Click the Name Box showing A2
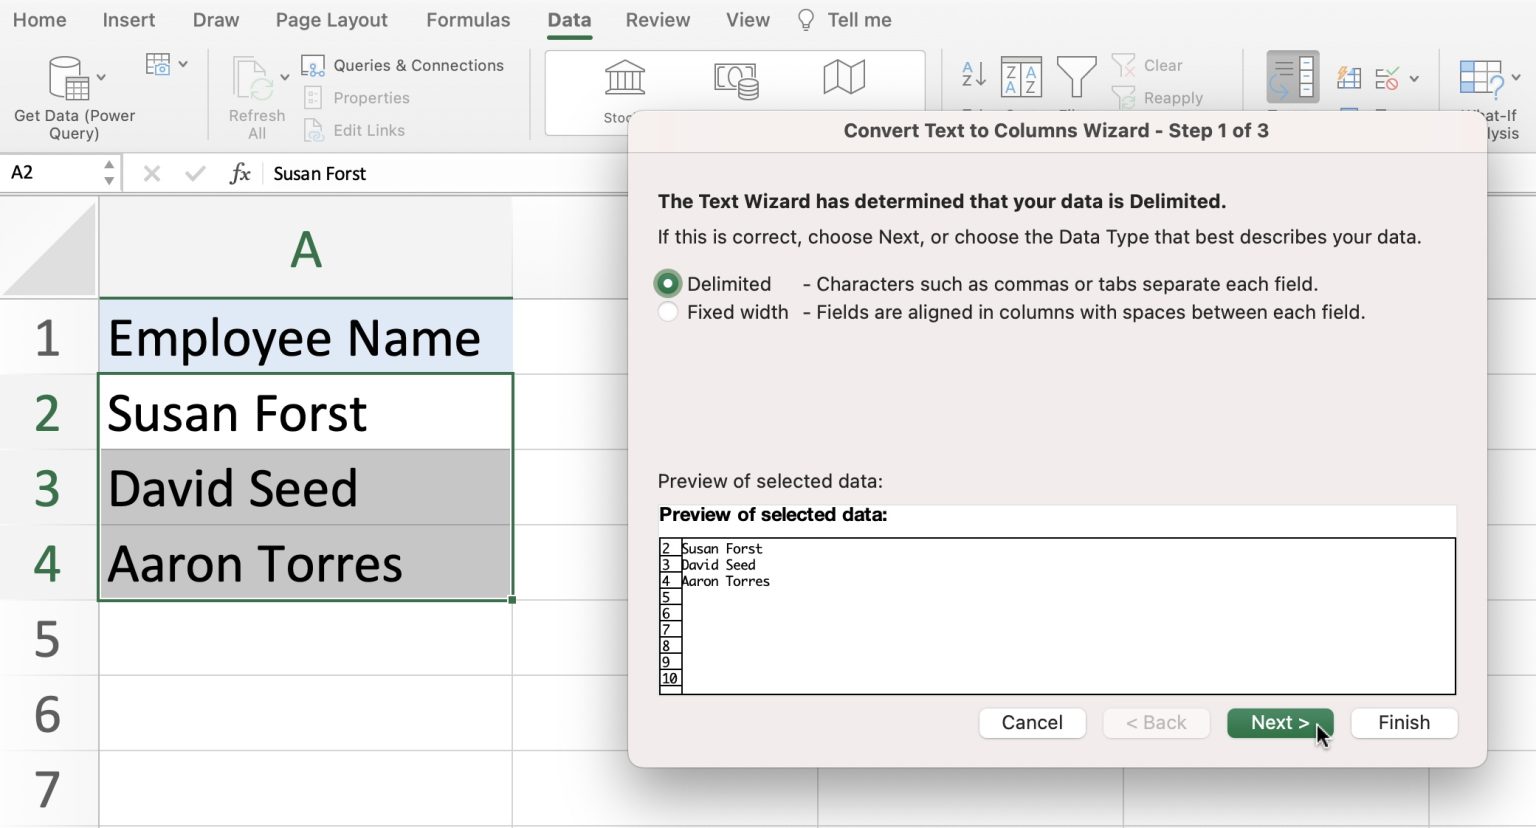Image resolution: width=1536 pixels, height=828 pixels. click(x=52, y=173)
